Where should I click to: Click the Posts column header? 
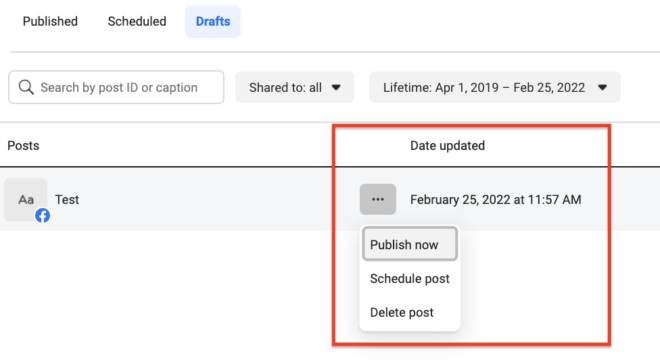(x=23, y=146)
